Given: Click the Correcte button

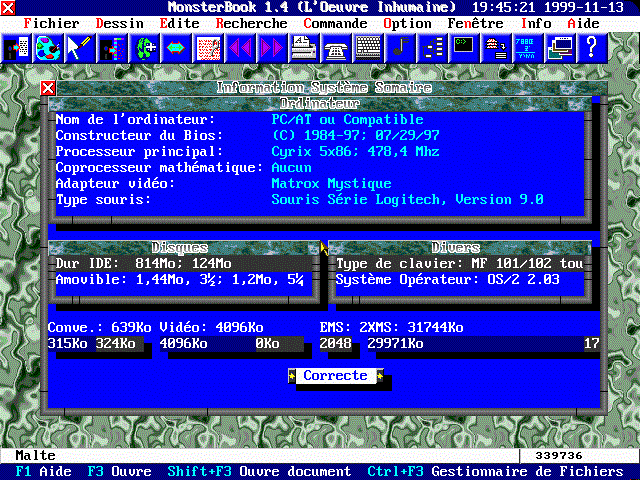Looking at the screenshot, I should coord(336,376).
